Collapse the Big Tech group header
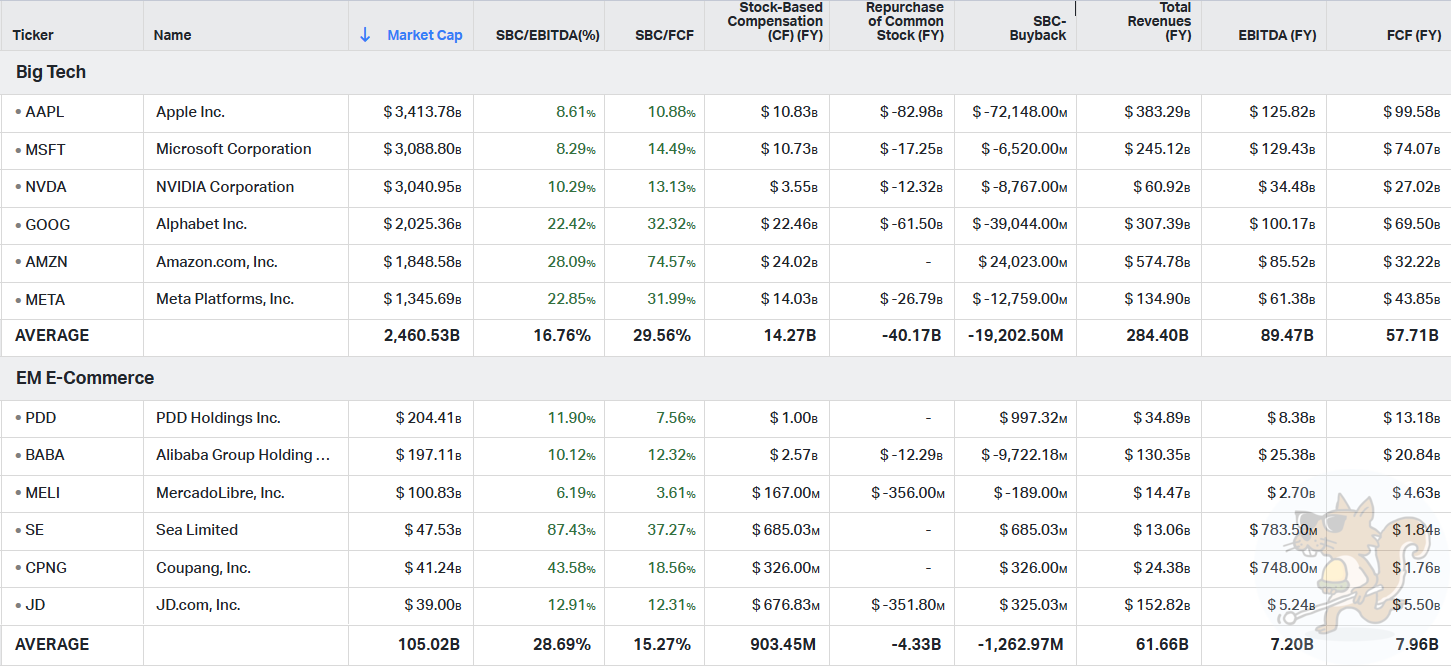Viewport: 1451px width, 666px height. click(51, 72)
